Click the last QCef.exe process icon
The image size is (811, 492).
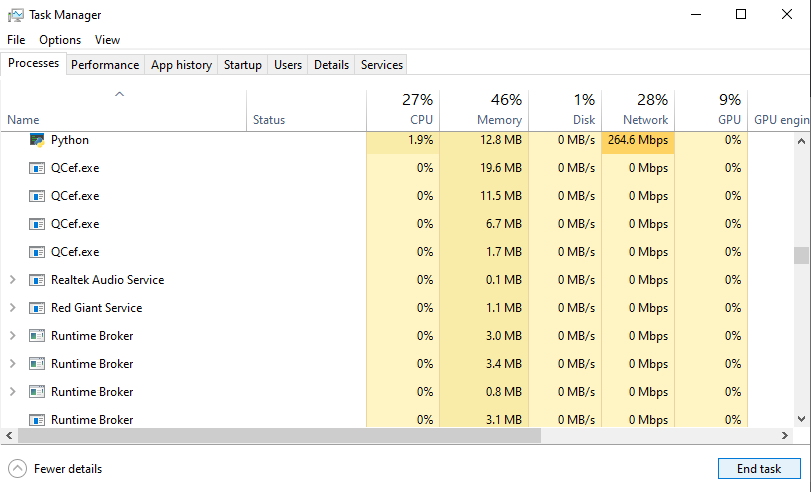click(x=37, y=252)
